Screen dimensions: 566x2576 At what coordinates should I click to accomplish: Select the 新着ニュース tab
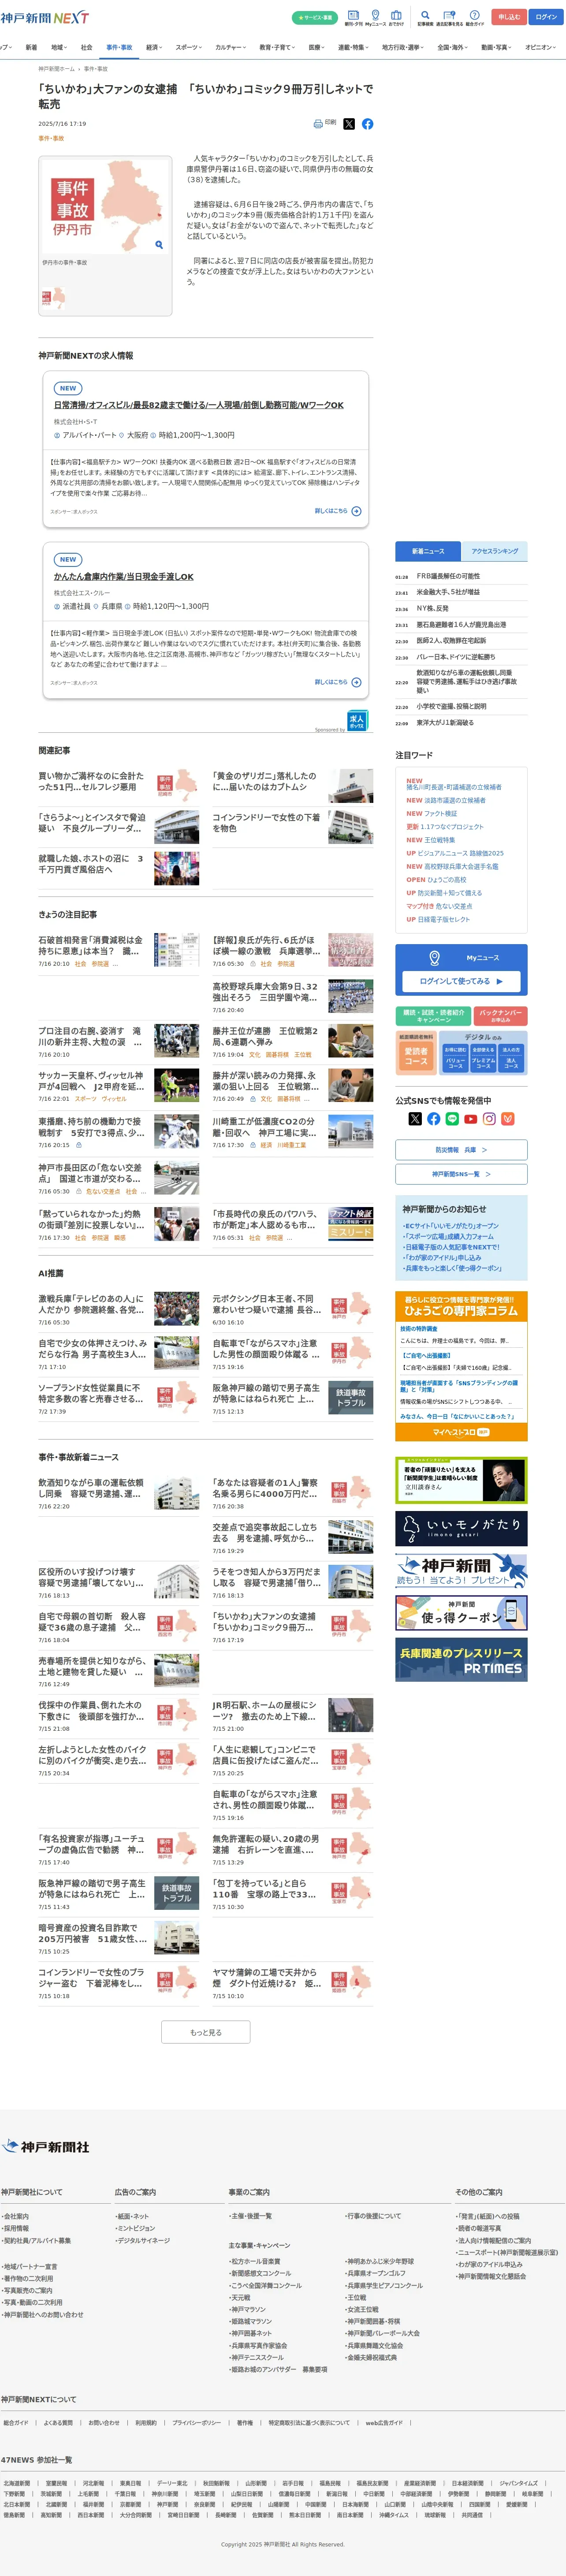click(x=428, y=551)
